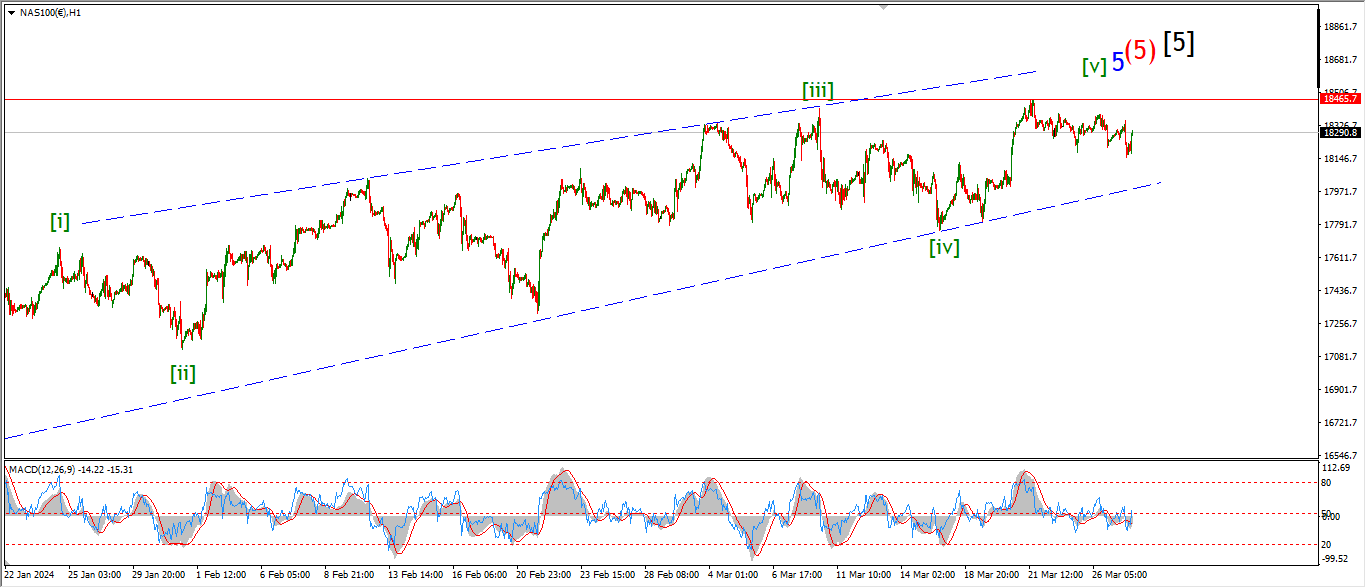Click the black [5] wave label
The image size is (1366, 588).
coord(1180,43)
